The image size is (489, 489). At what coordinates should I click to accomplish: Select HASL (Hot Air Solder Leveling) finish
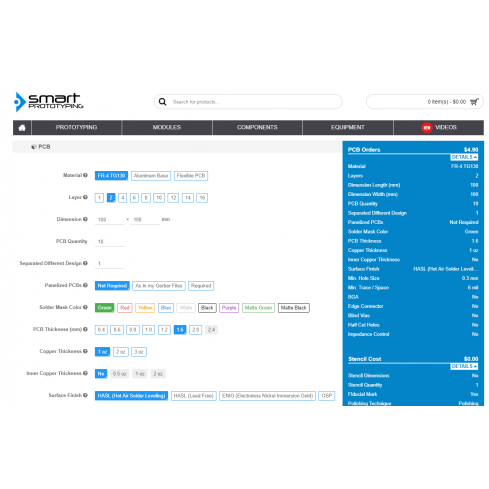pyautogui.click(x=131, y=396)
